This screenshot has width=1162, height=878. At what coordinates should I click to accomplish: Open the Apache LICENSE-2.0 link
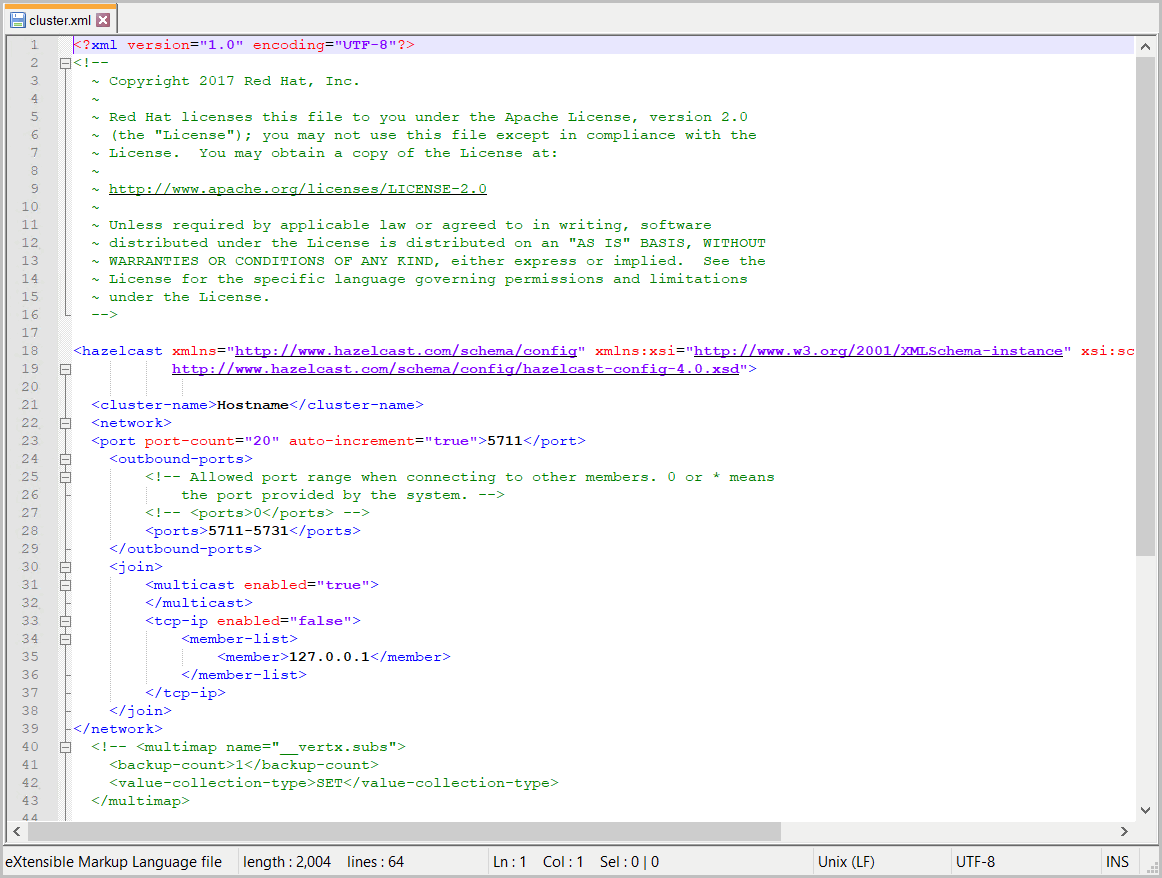click(297, 189)
